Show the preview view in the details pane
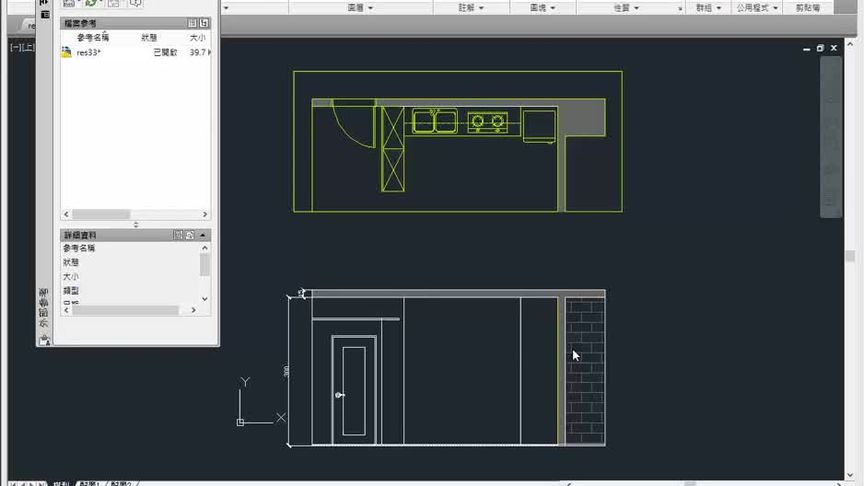The height and width of the screenshot is (486, 864). 190,235
